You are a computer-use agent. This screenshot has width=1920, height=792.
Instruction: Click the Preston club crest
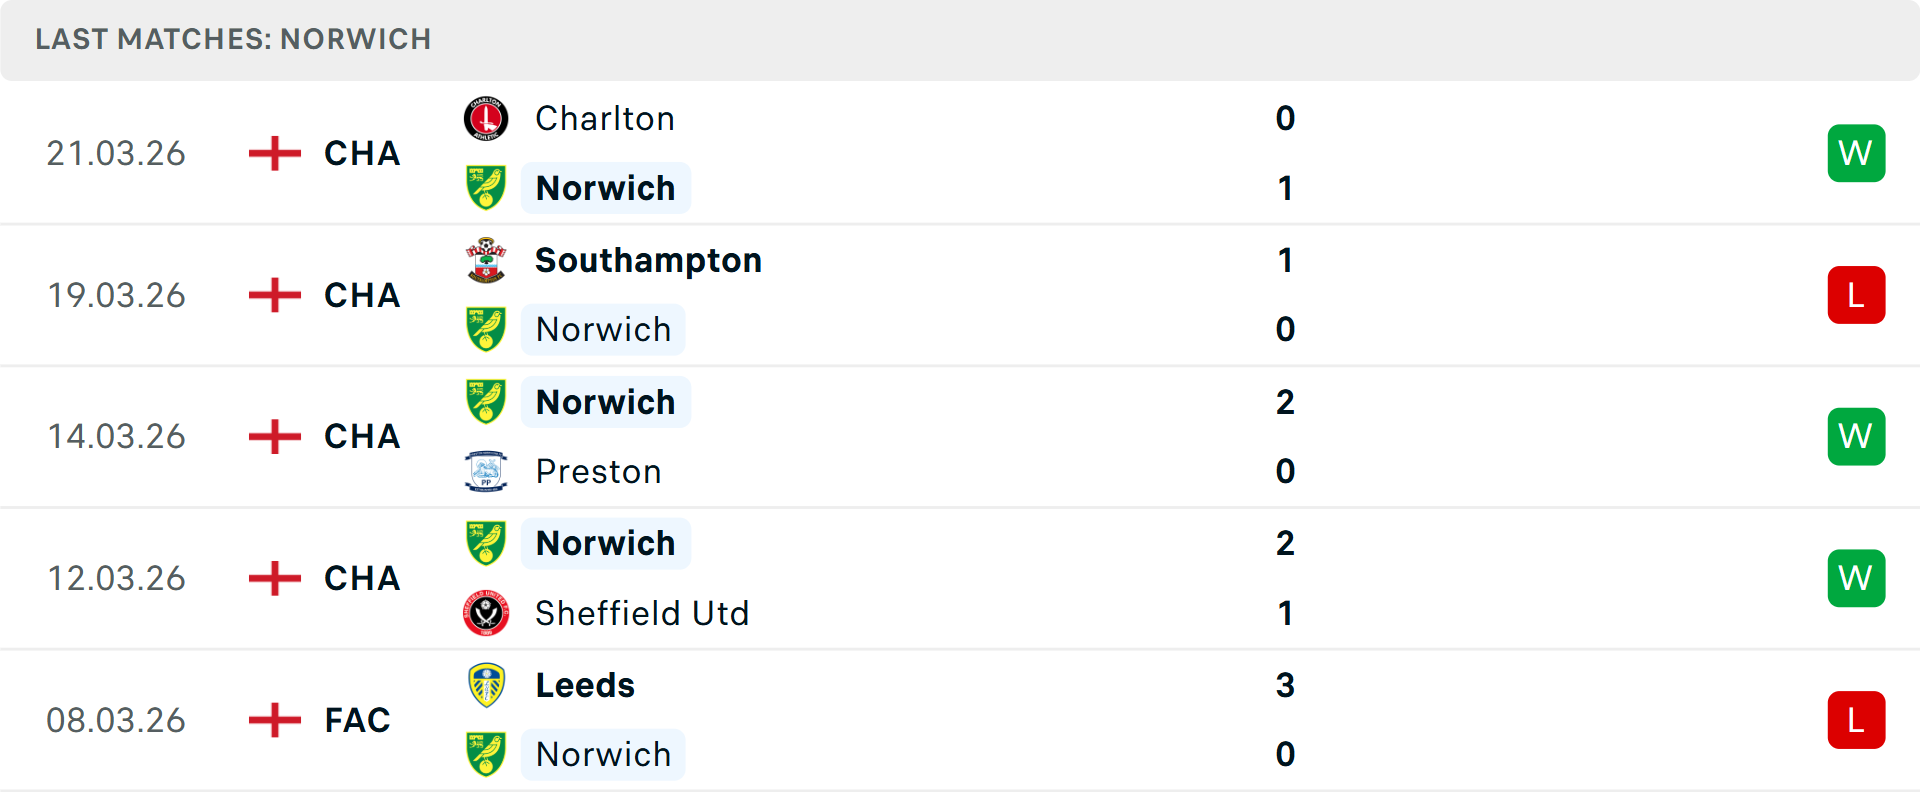(x=486, y=471)
